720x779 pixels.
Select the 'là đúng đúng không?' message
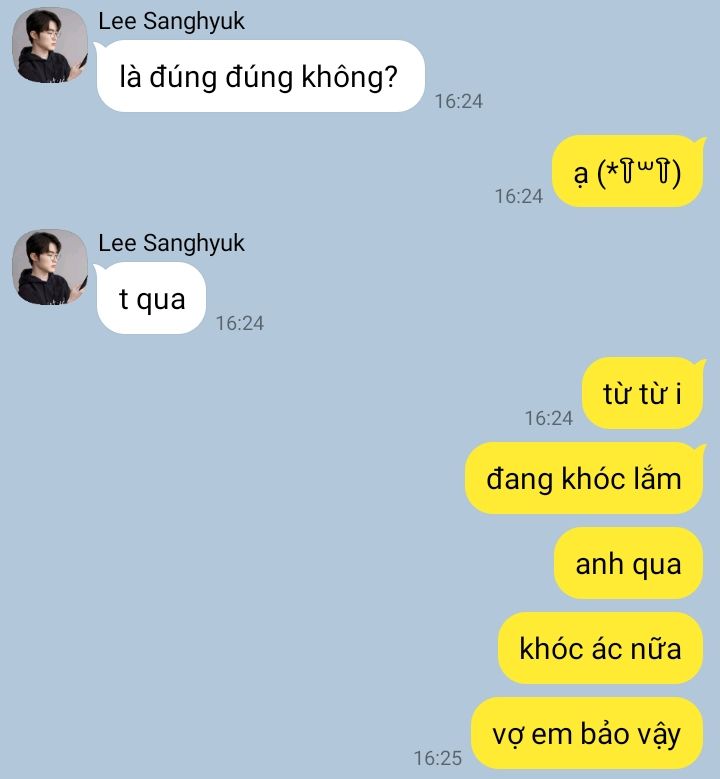coord(260,76)
